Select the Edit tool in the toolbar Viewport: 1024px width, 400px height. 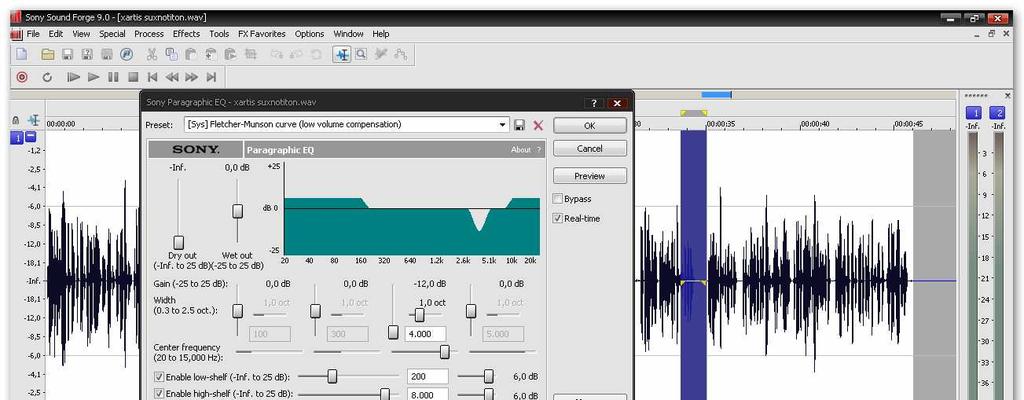[x=342, y=54]
